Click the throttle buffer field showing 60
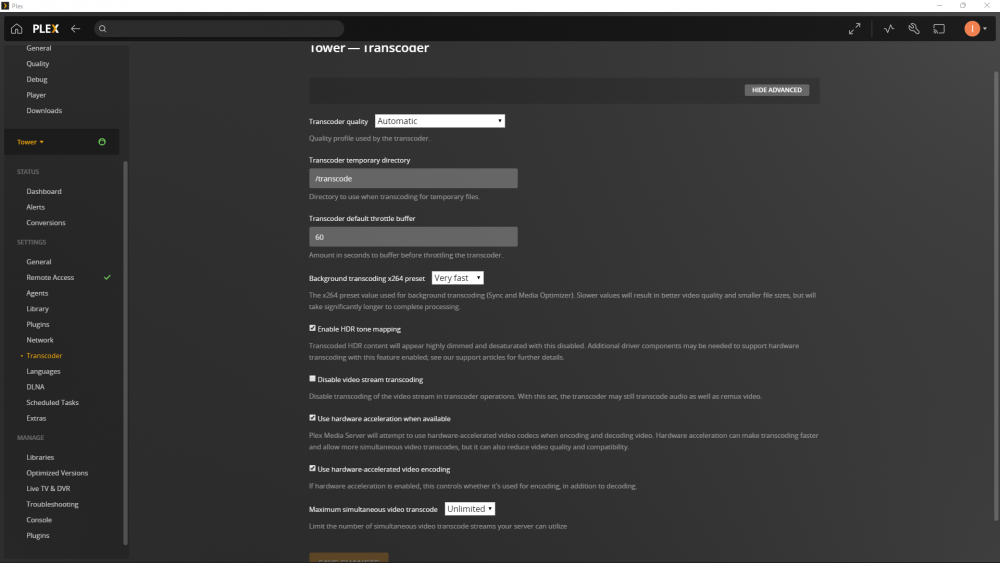This screenshot has height=563, width=1000. pos(413,237)
